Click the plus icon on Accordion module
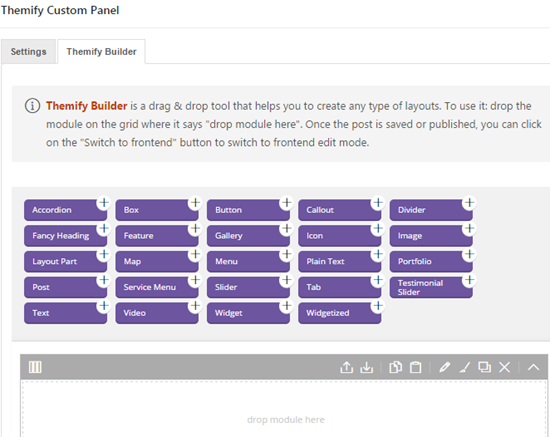 (x=104, y=203)
